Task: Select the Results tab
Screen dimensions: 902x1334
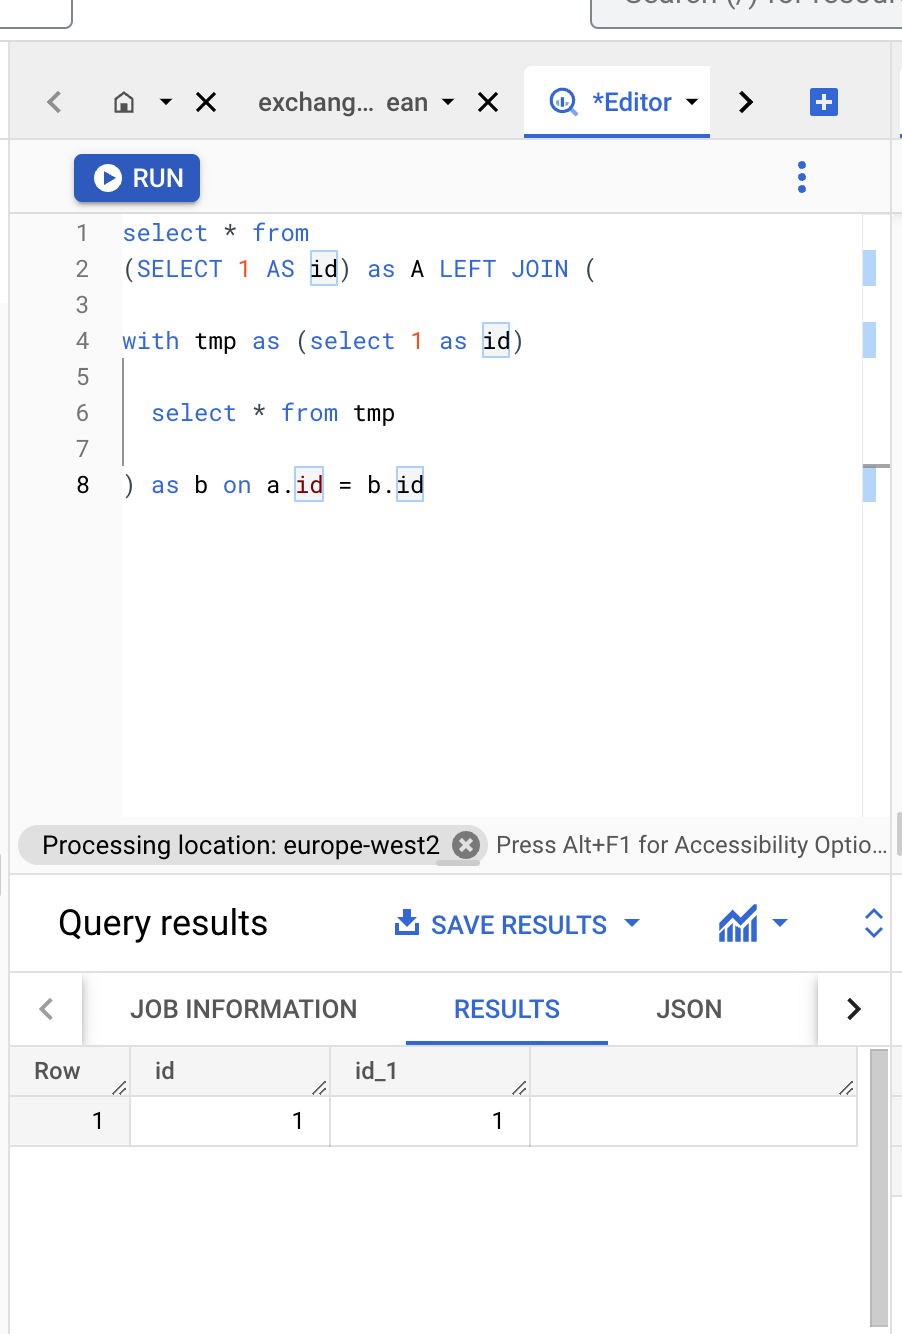Action: click(x=506, y=1009)
